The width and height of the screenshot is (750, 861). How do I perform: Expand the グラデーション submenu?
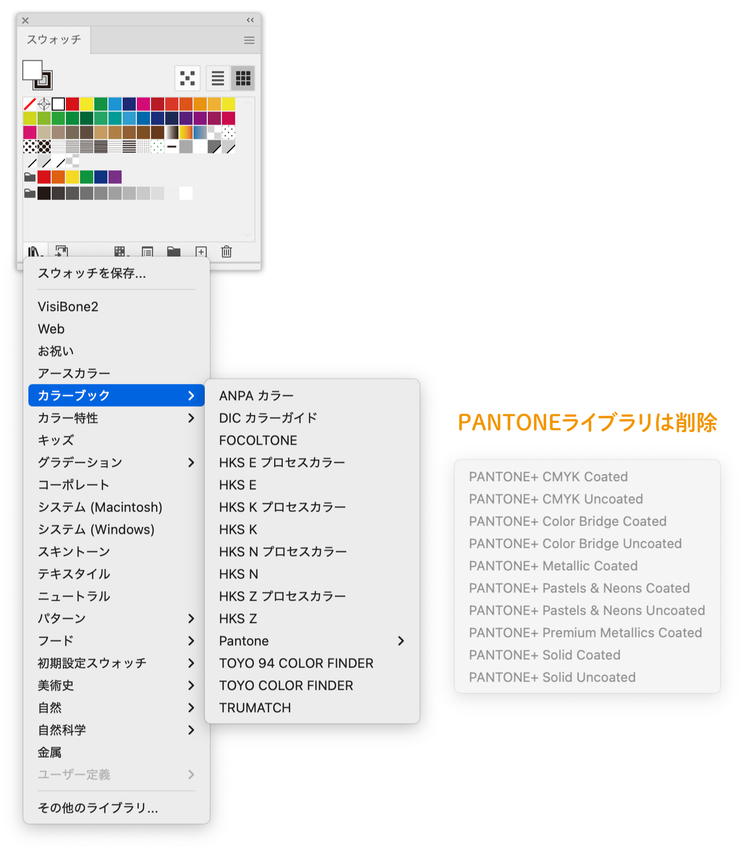[x=116, y=462]
